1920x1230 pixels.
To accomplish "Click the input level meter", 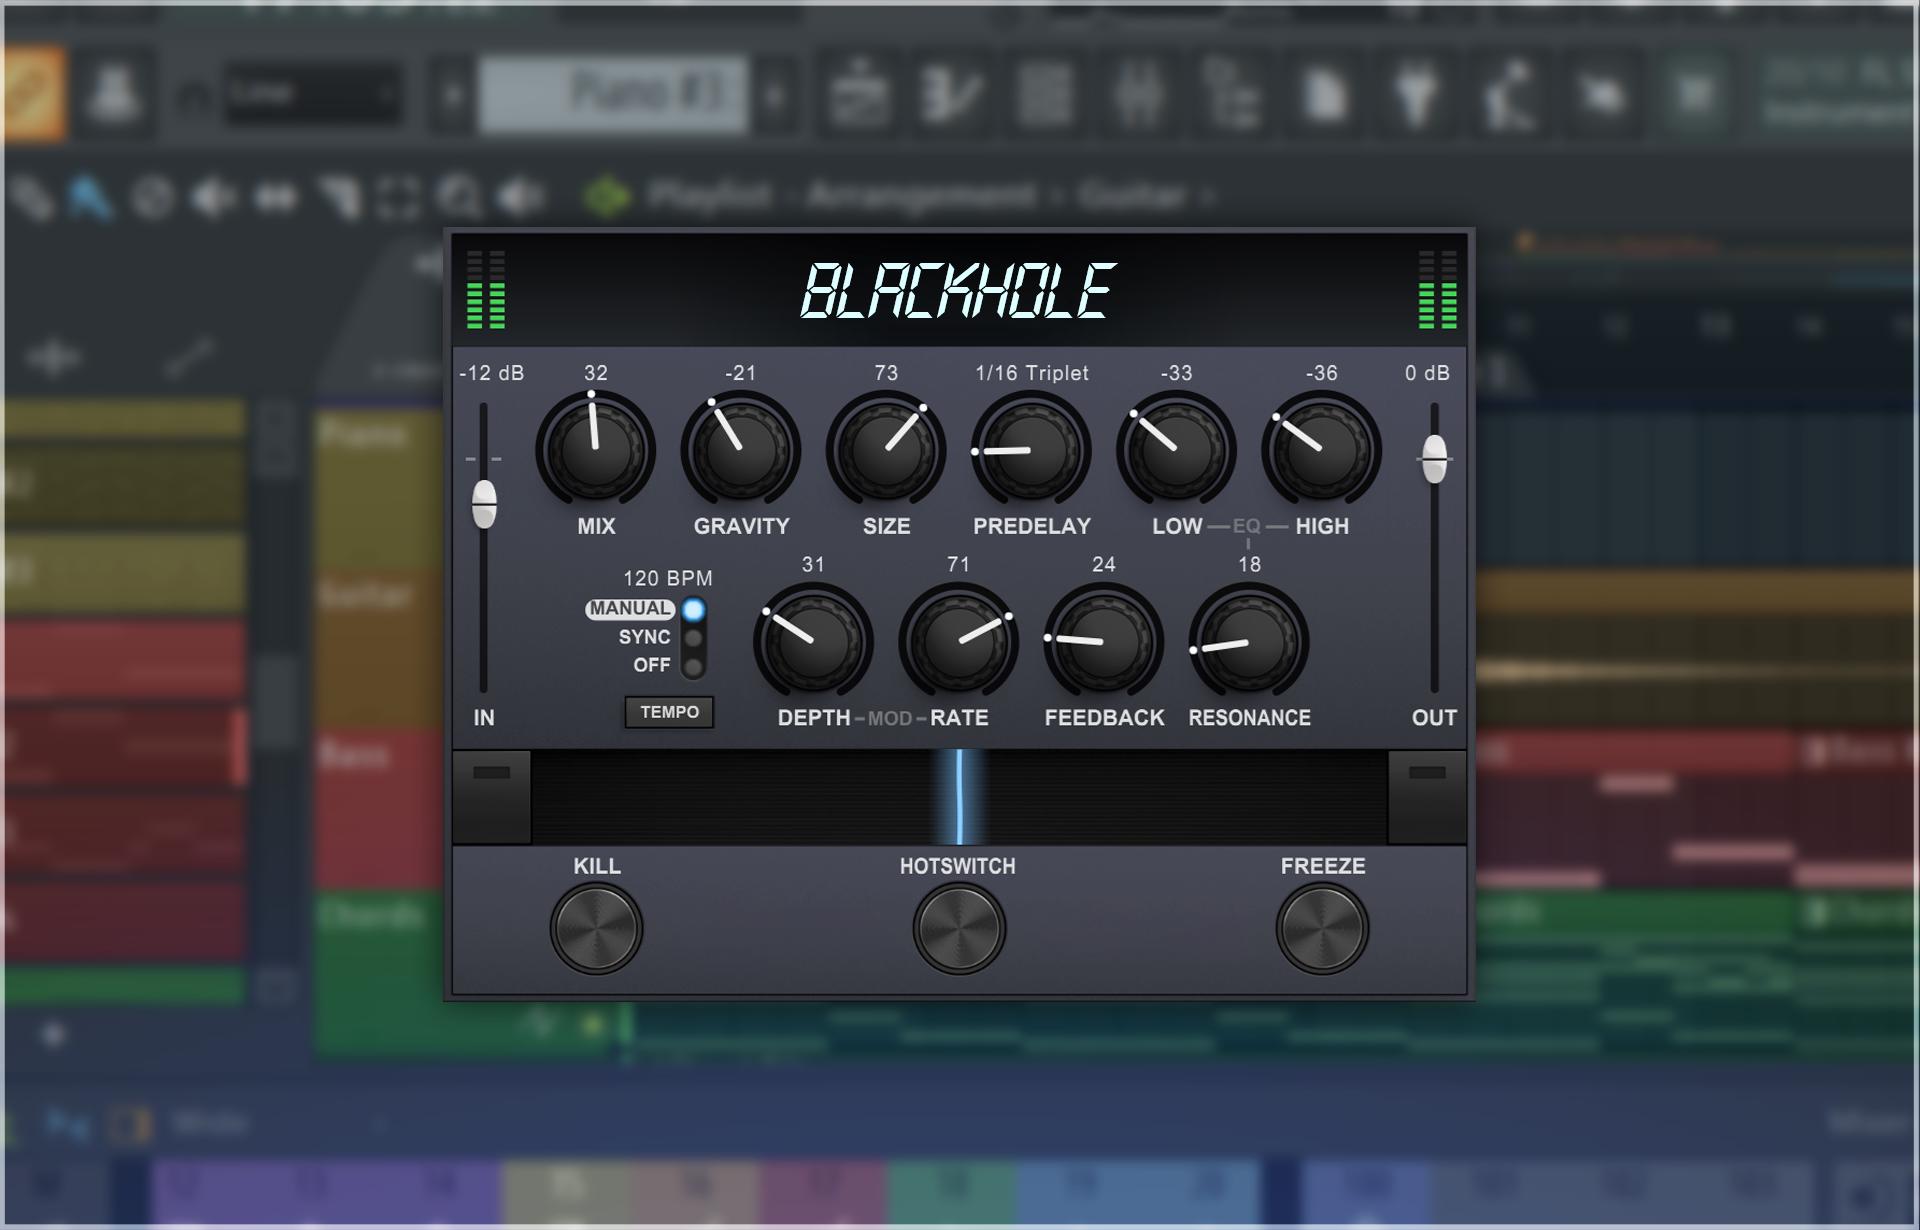I will 486,290.
